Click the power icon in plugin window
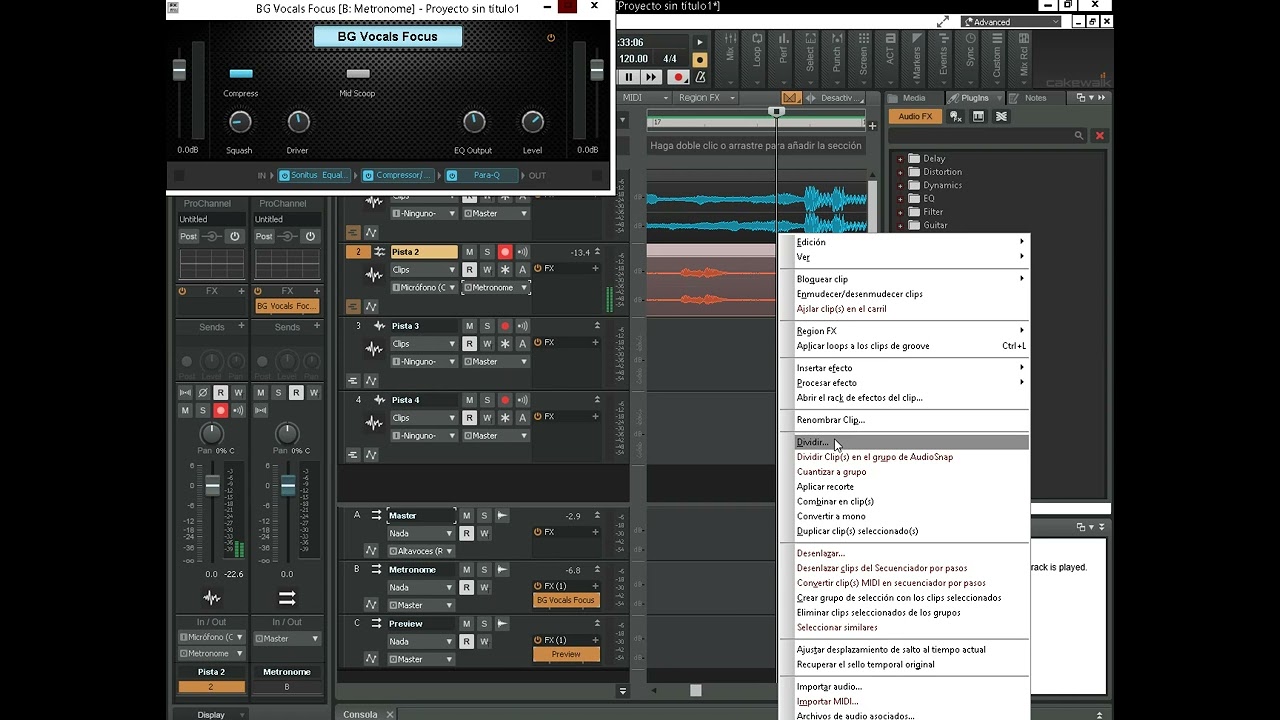This screenshot has width=1280, height=720. tap(550, 38)
